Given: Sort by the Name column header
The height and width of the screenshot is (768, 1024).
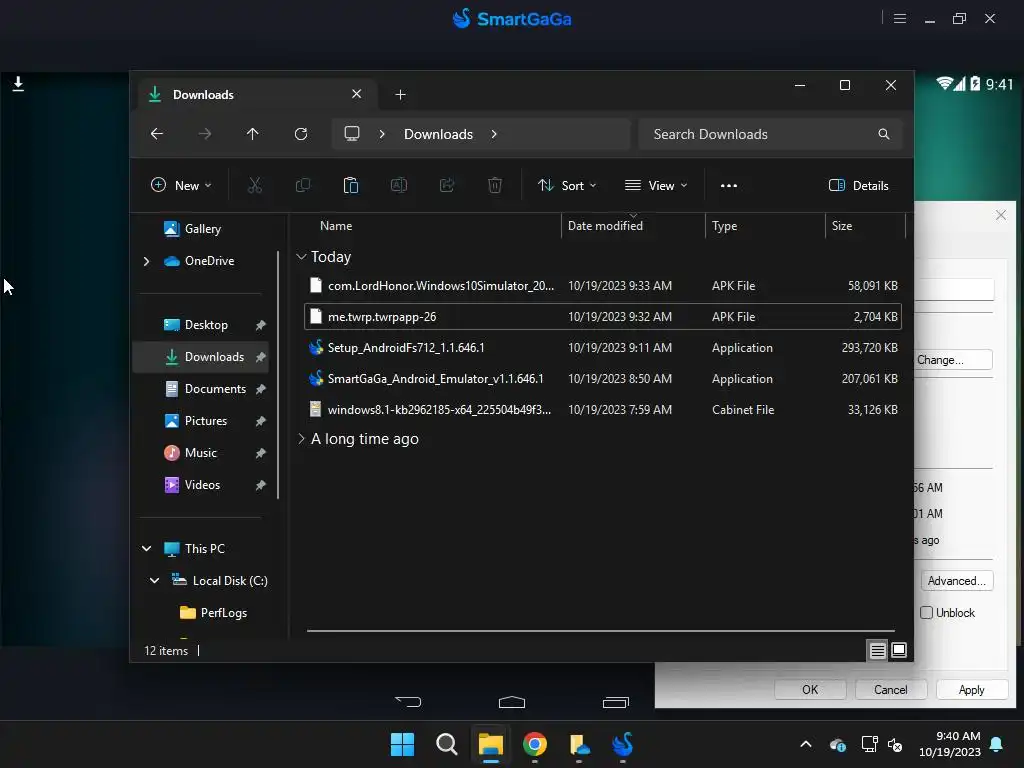Looking at the screenshot, I should pos(336,226).
